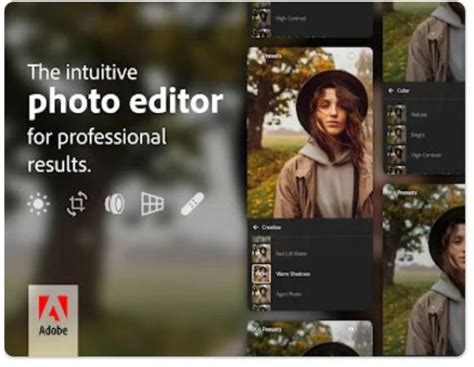Select the perspective grid geometry icon
The height and width of the screenshot is (367, 474).
tap(152, 203)
